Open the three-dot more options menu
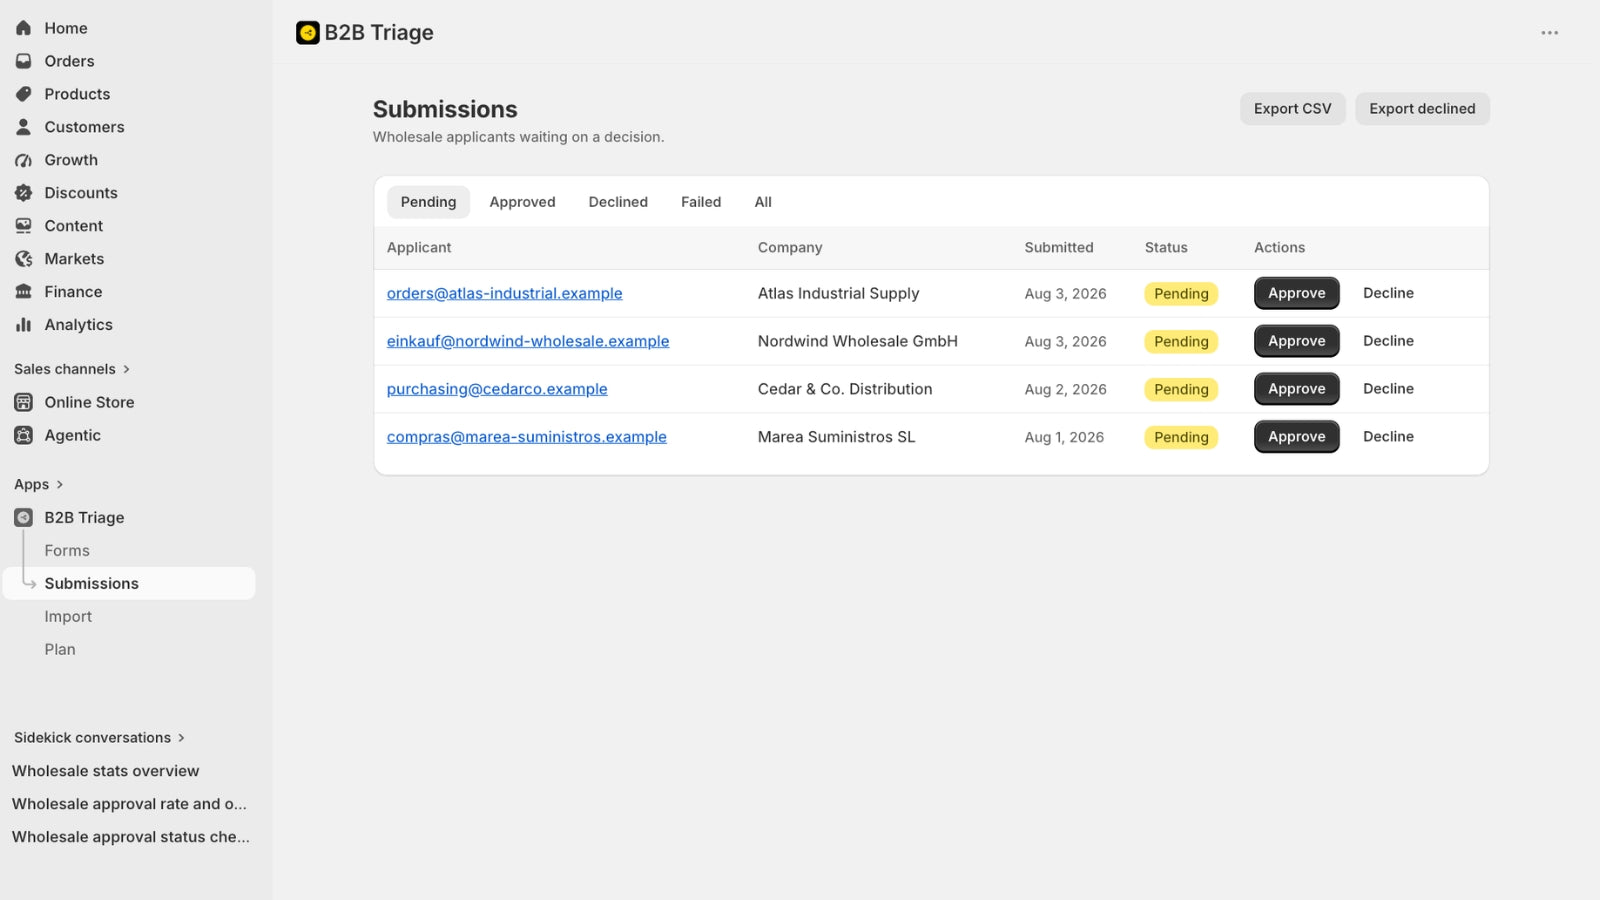The image size is (1600, 900). tap(1550, 33)
